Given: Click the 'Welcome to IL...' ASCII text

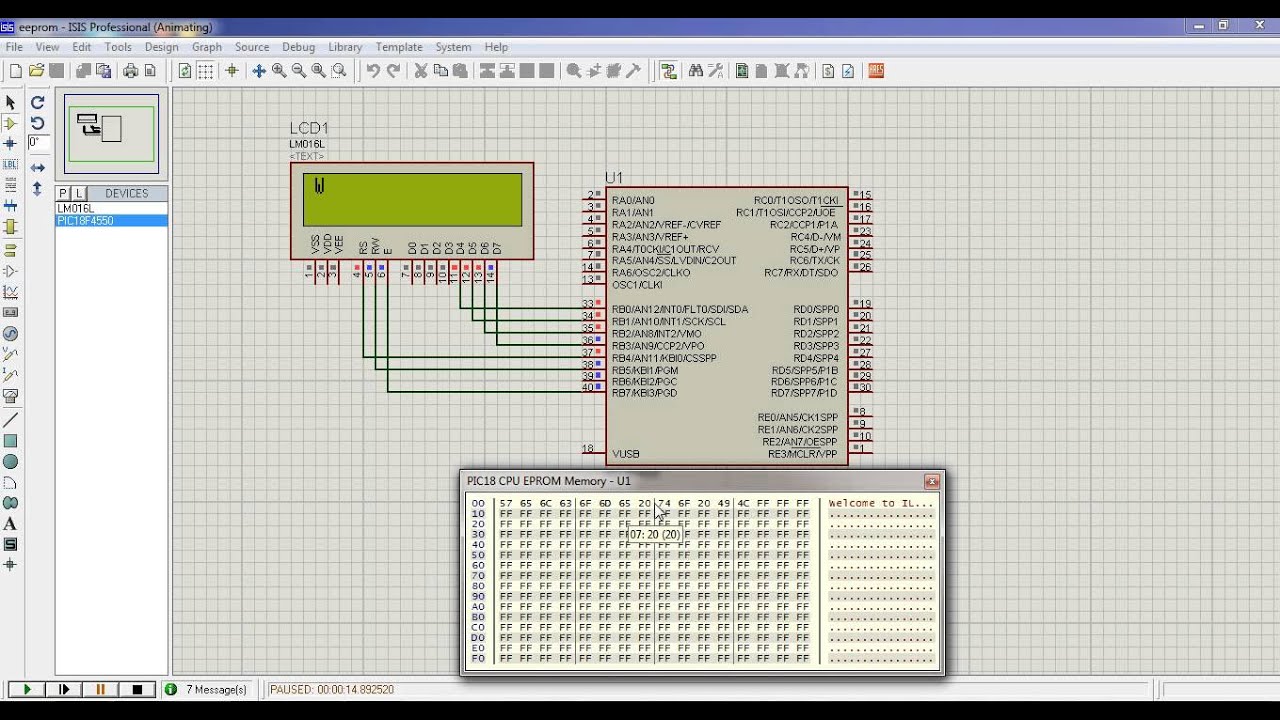Looking at the screenshot, I should pos(880,504).
